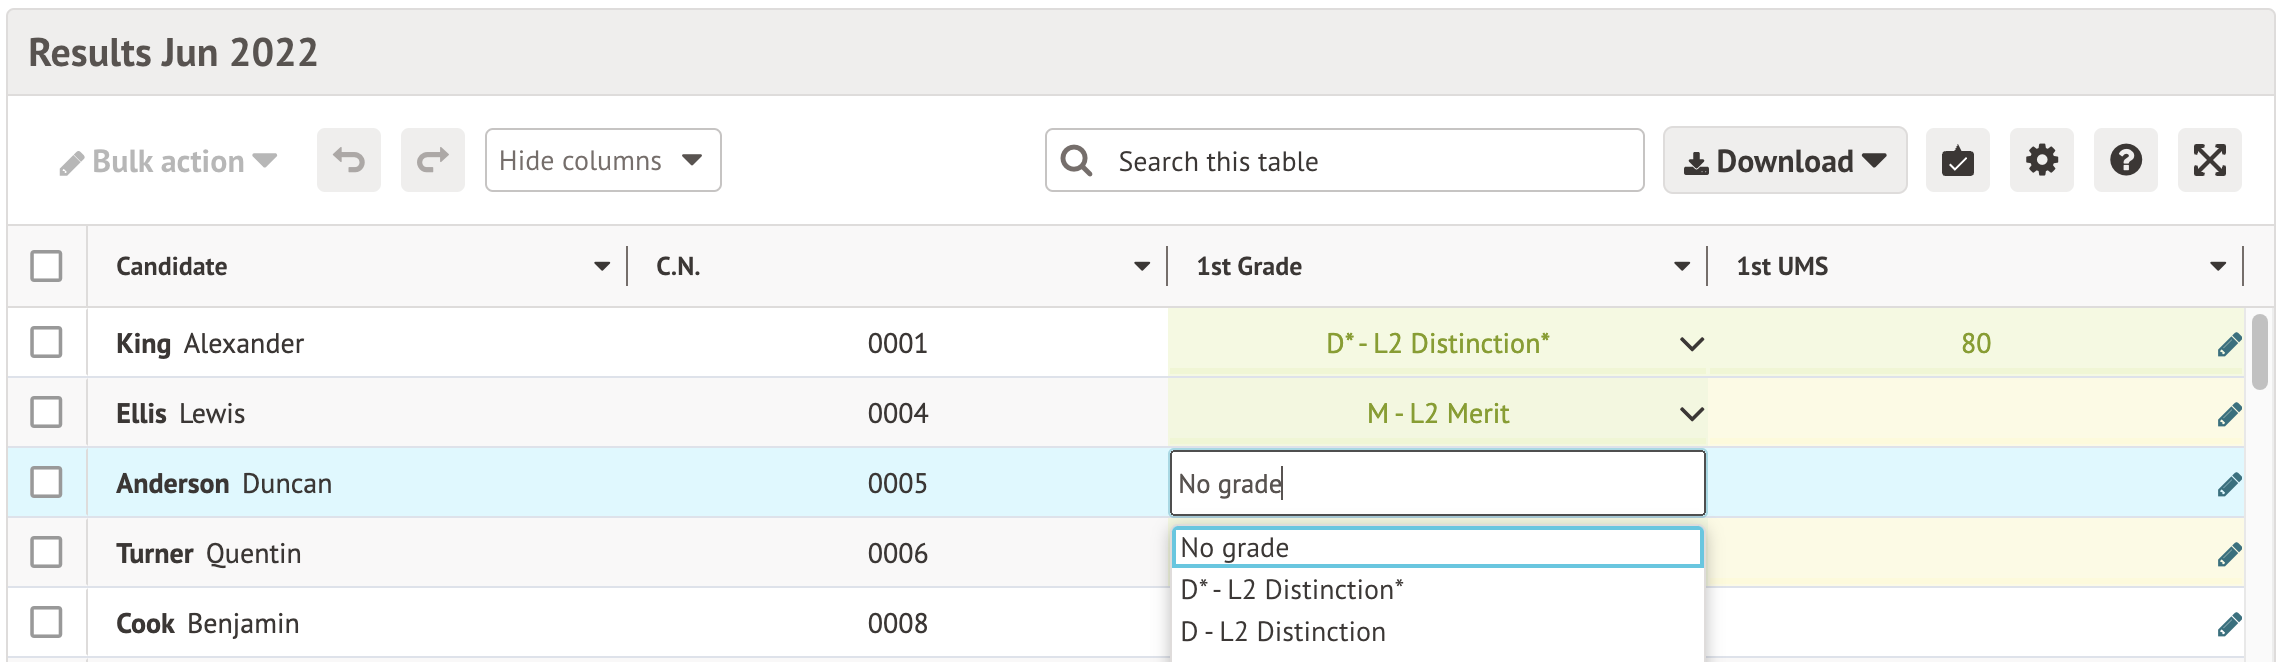The width and height of the screenshot is (2284, 662).
Task: Edit King Alexander's row pencil icon
Action: (2229, 345)
